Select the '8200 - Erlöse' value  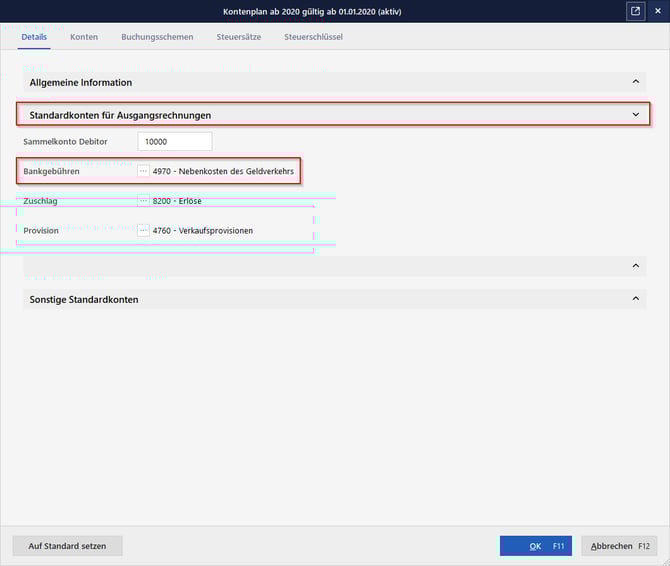point(177,201)
